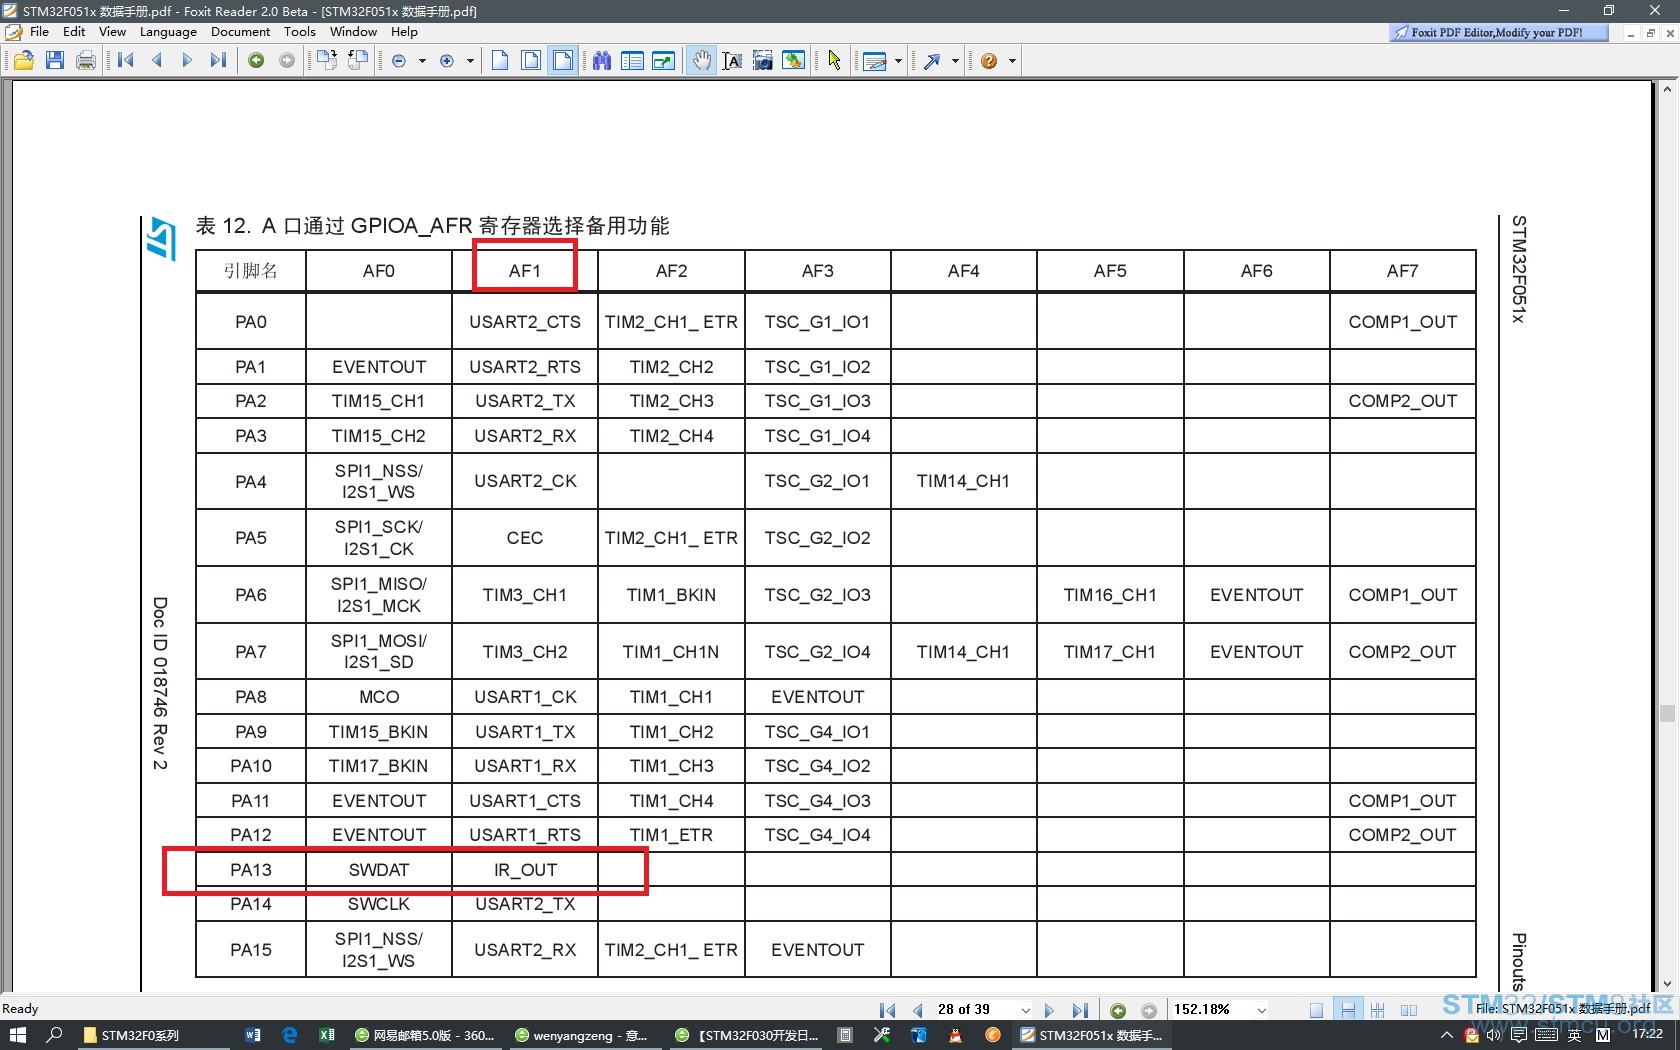Rotate page clockwise via toolbar icon
The height and width of the screenshot is (1050, 1680).
326,61
